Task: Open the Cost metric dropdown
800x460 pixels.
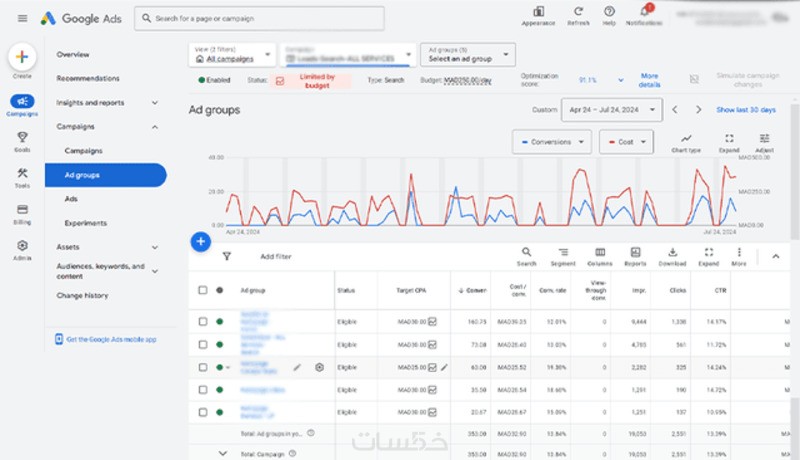Action: point(626,142)
